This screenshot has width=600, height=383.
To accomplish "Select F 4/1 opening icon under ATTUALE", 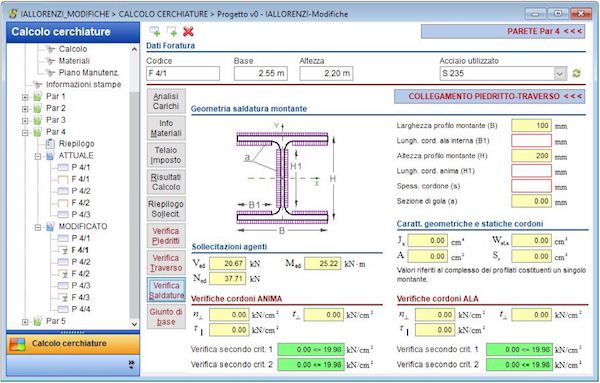I will pyautogui.click(x=63, y=179).
